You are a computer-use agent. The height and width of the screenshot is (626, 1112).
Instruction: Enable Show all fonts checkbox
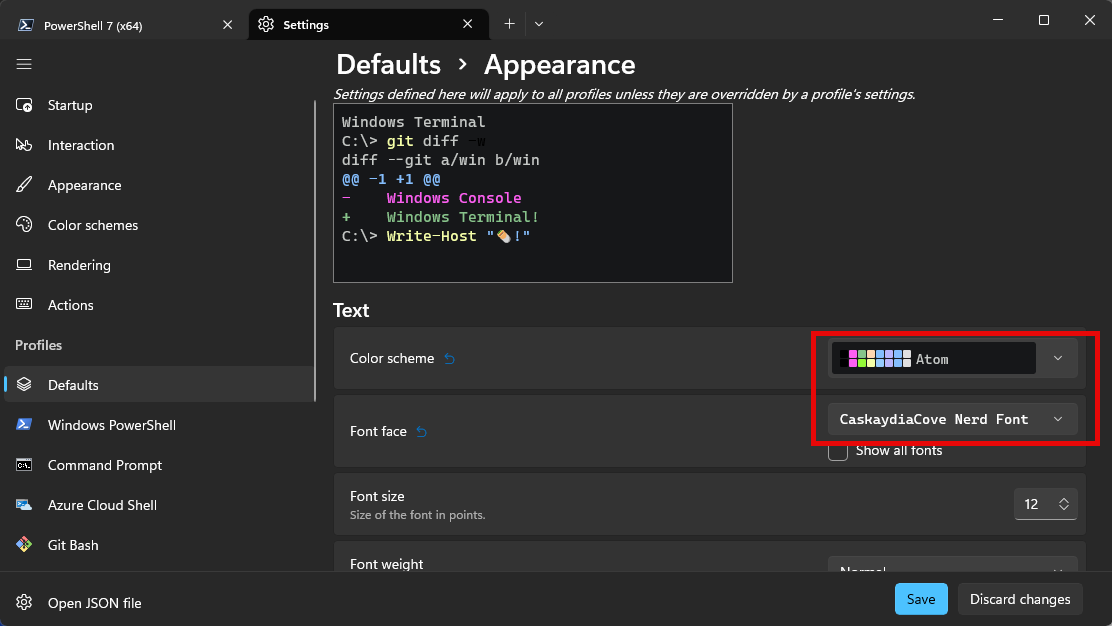[x=838, y=451]
